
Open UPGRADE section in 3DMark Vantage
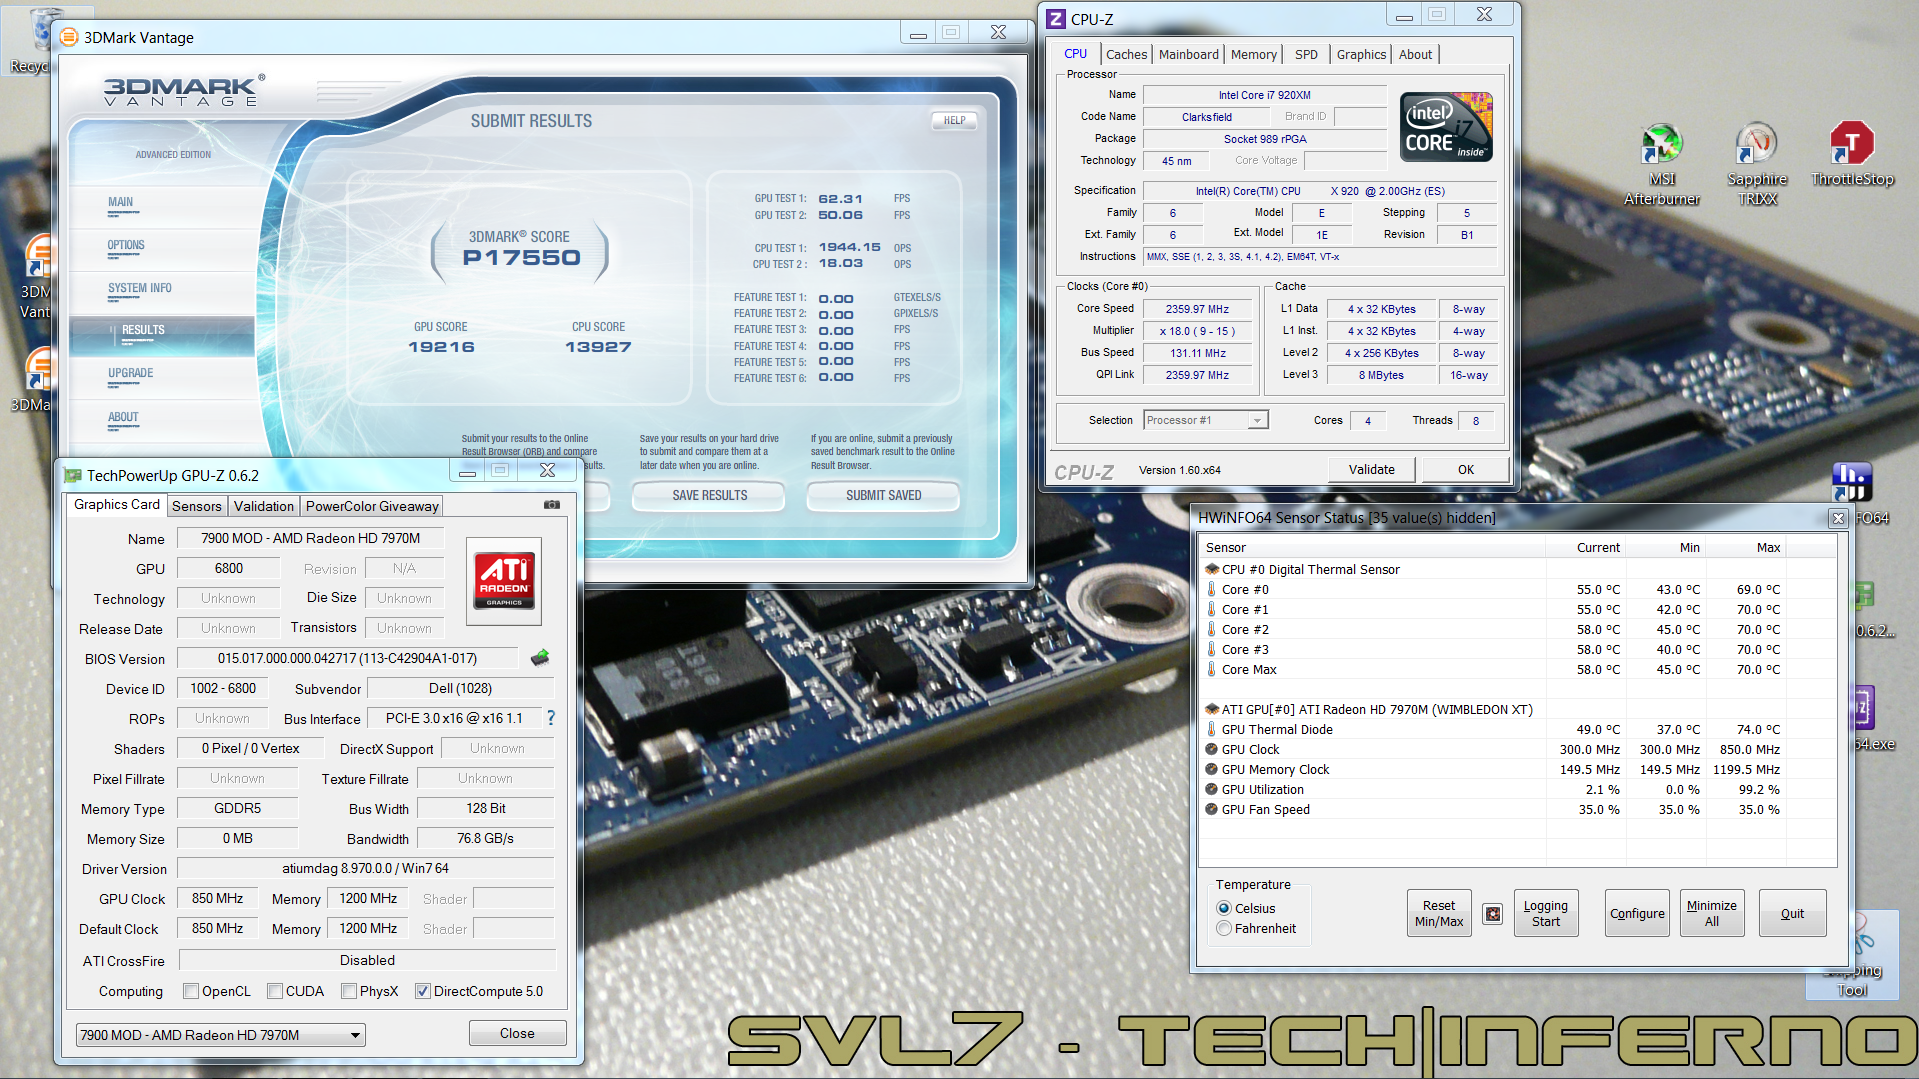(x=131, y=373)
